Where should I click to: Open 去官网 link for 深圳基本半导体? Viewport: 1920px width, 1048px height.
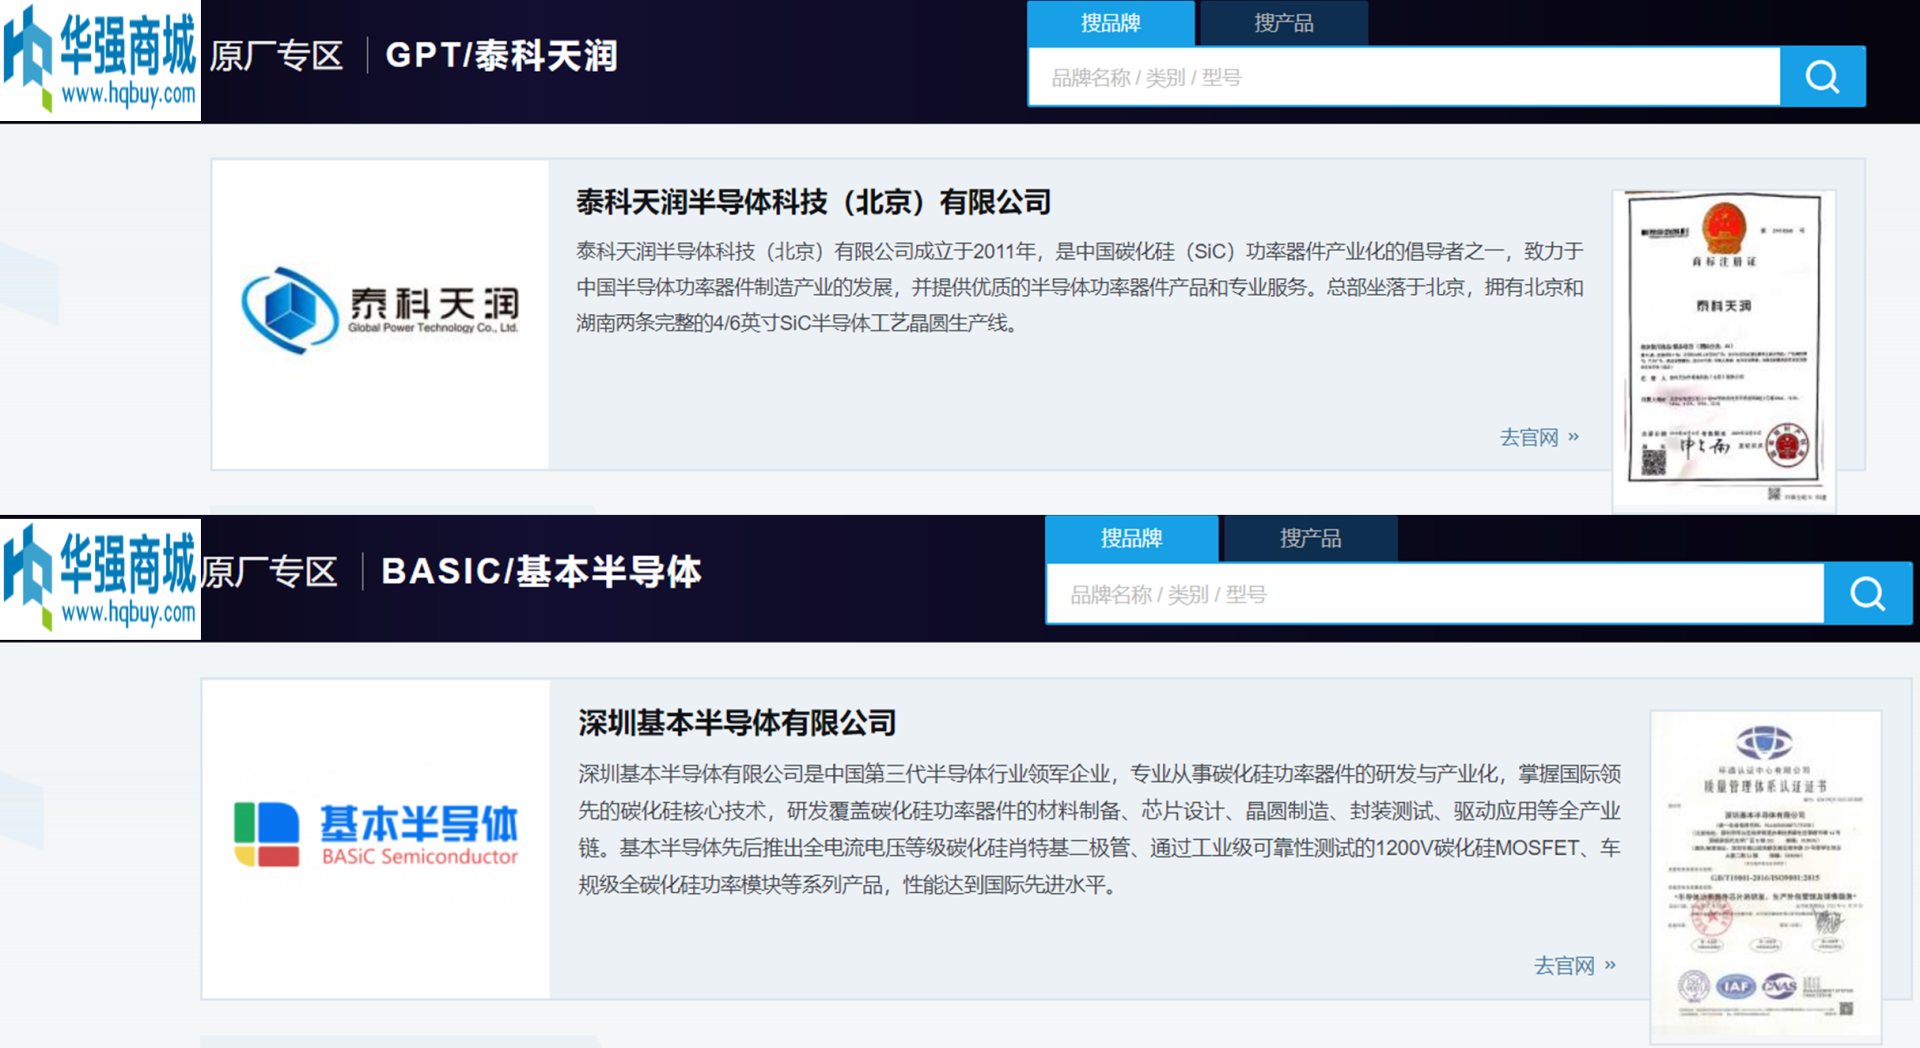pyautogui.click(x=1574, y=965)
